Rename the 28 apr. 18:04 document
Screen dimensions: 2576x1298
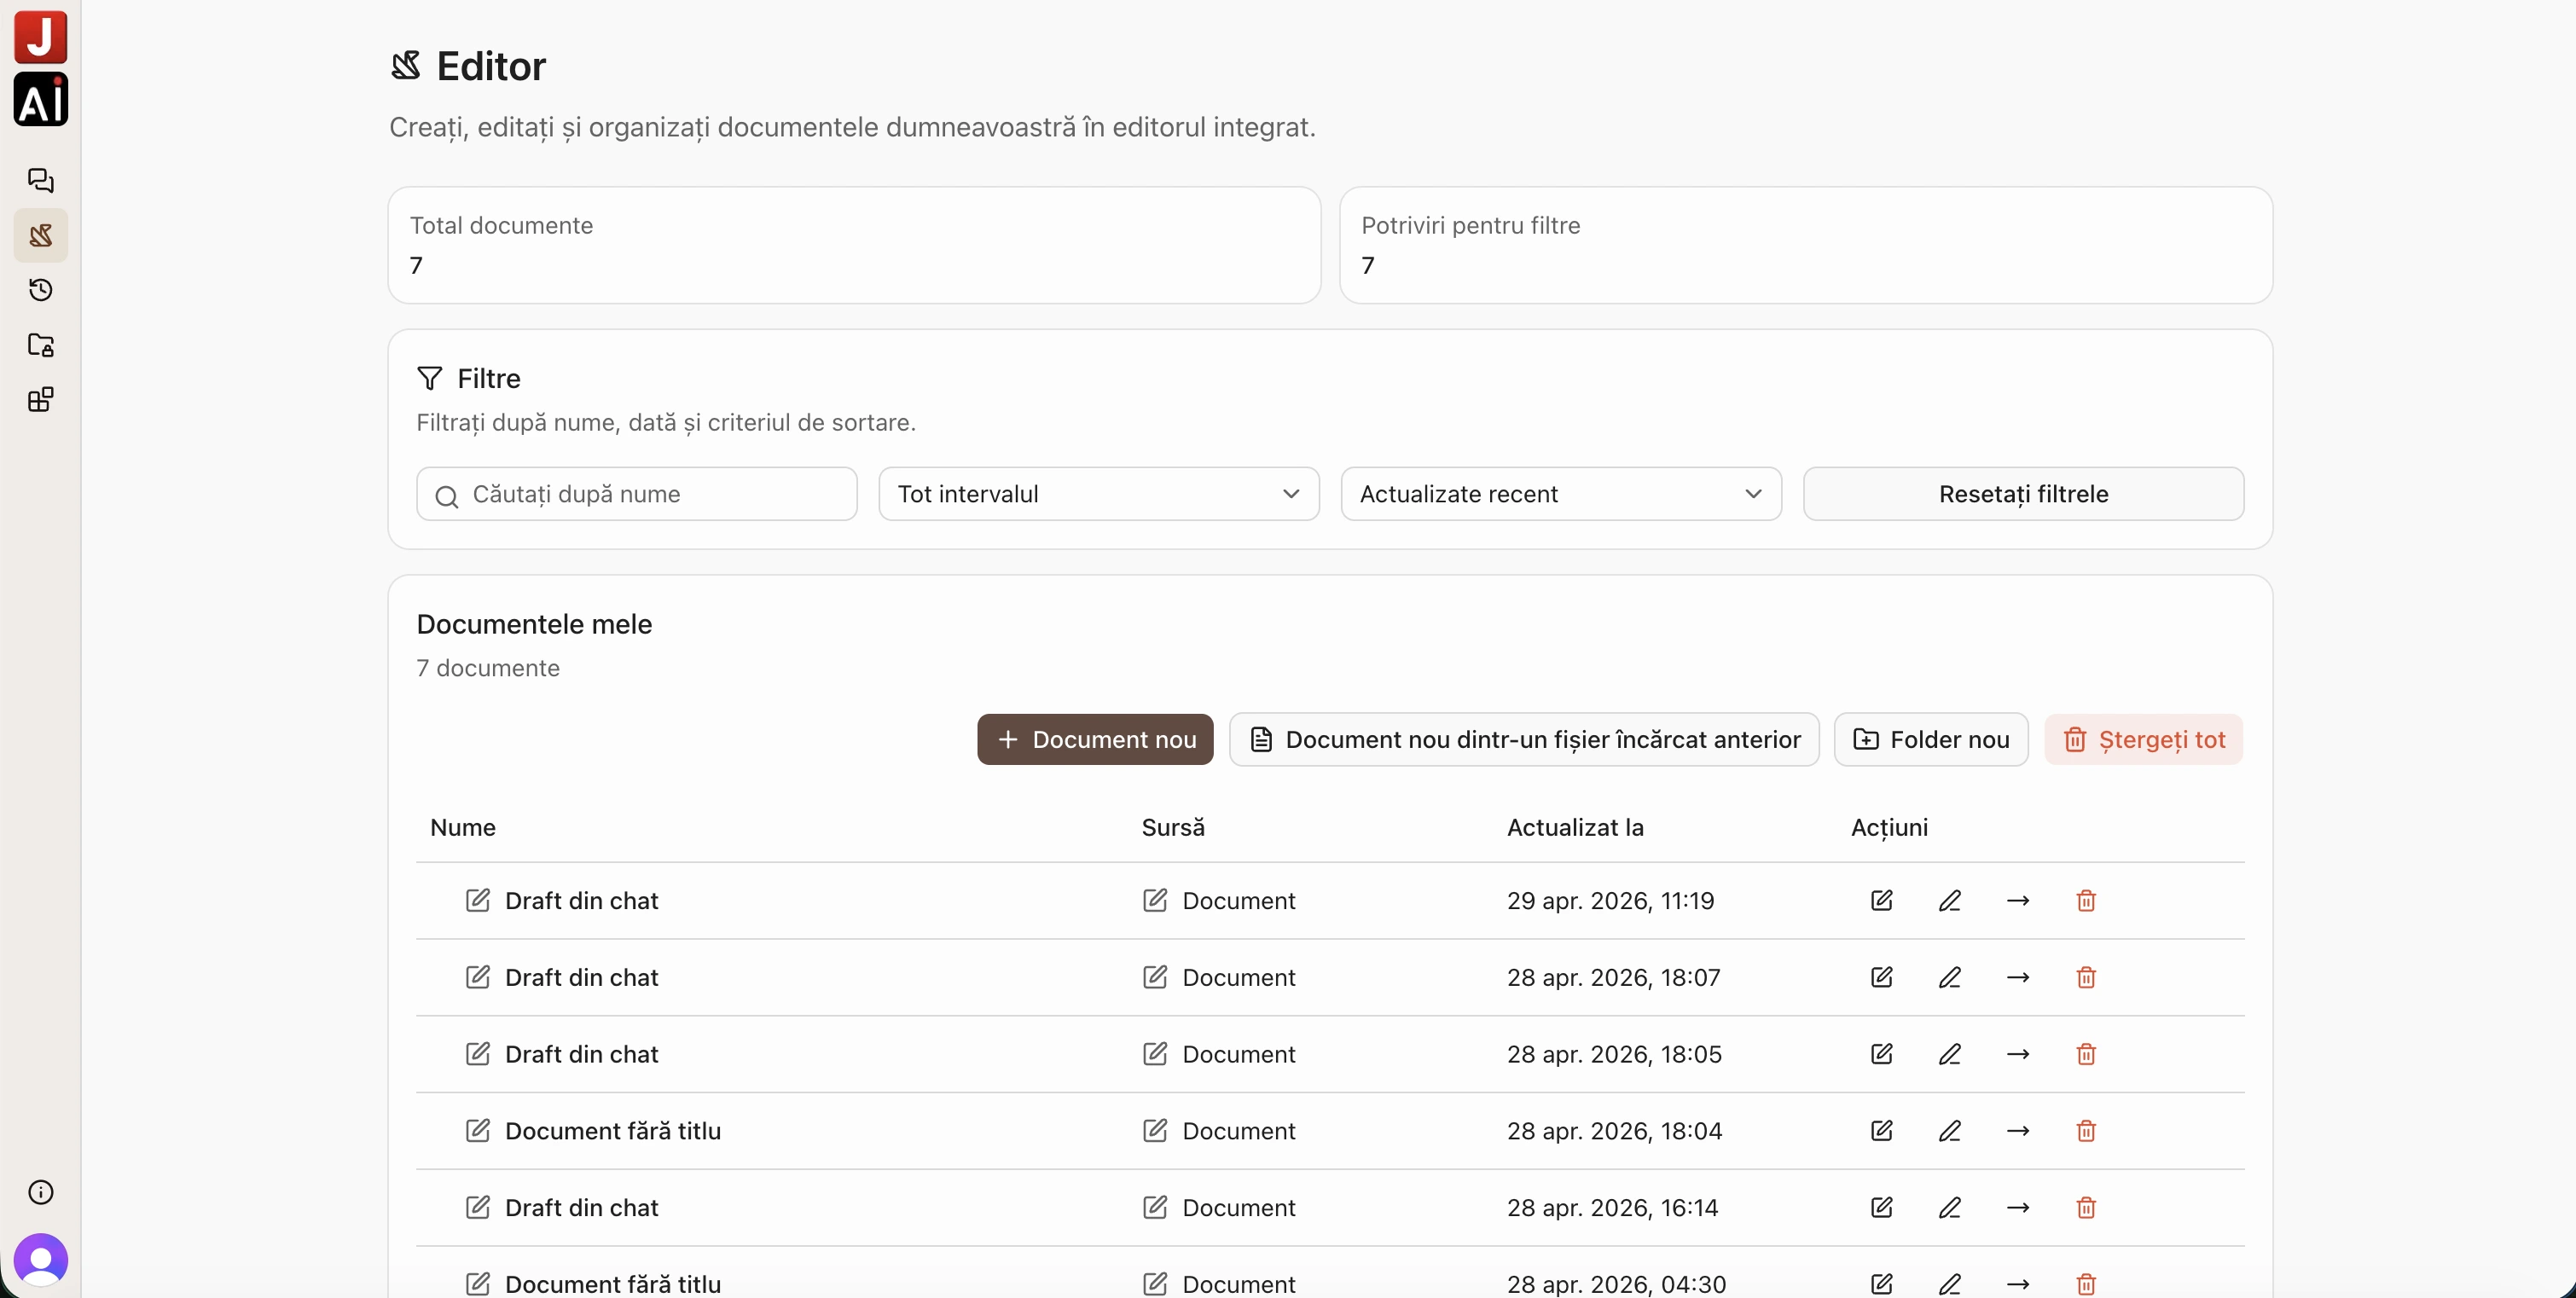1949,1130
